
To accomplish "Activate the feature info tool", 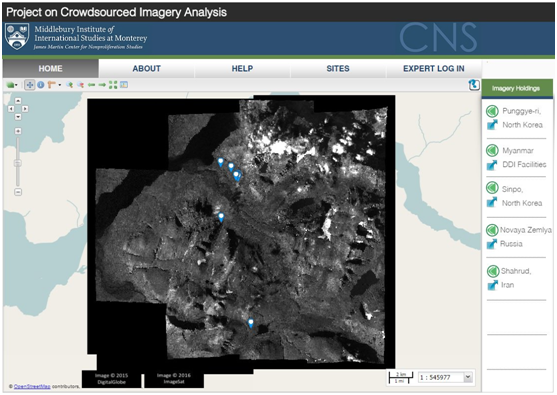I will point(40,85).
